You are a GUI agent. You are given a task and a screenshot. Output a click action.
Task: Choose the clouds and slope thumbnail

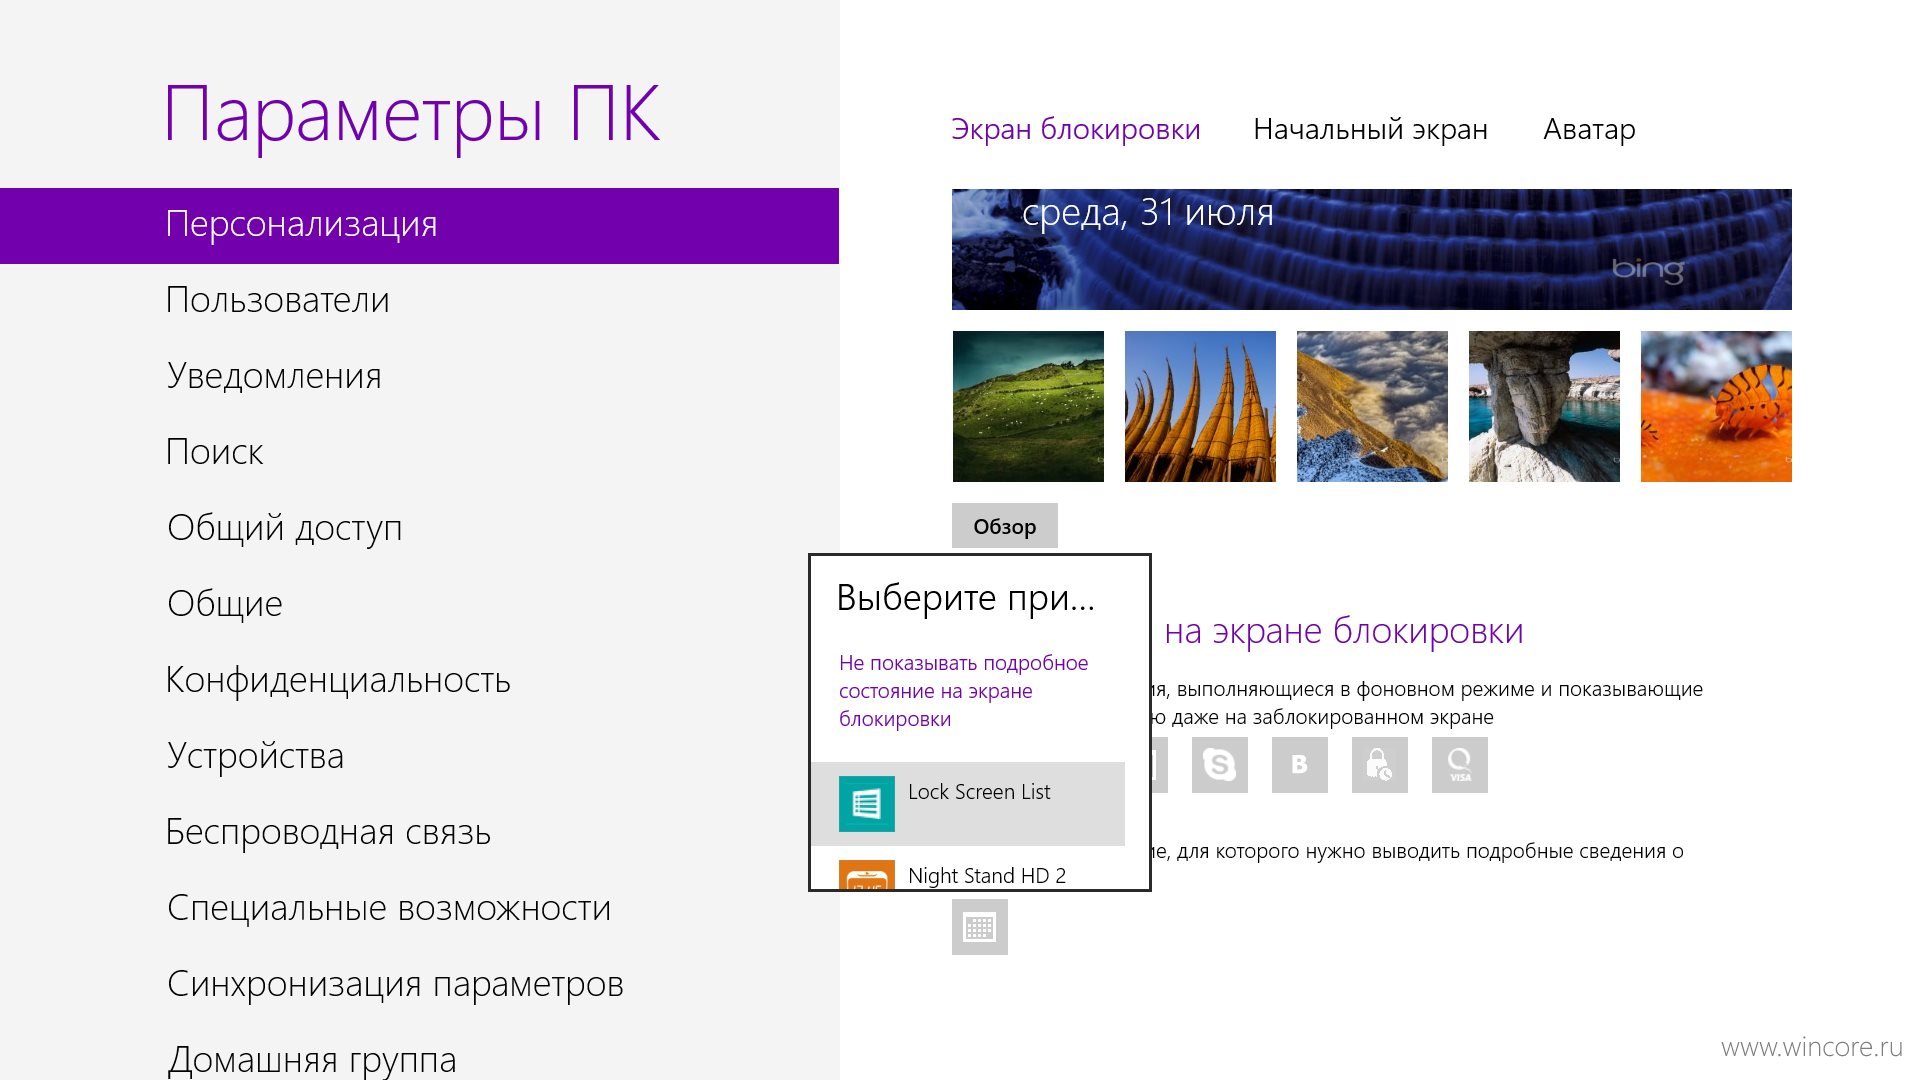(x=1372, y=406)
